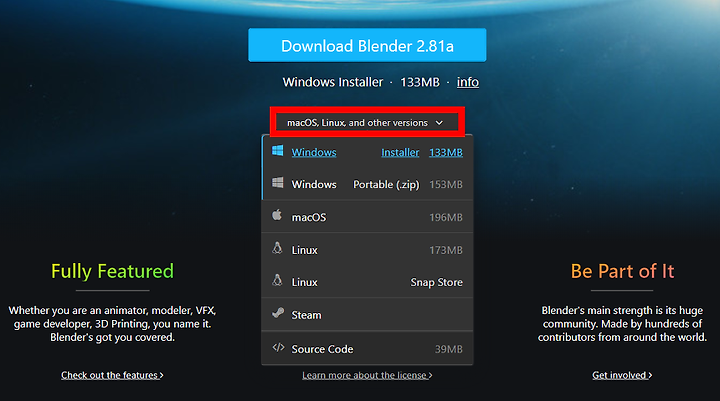
Task: Follow the Get involved link
Action: [x=622, y=375]
